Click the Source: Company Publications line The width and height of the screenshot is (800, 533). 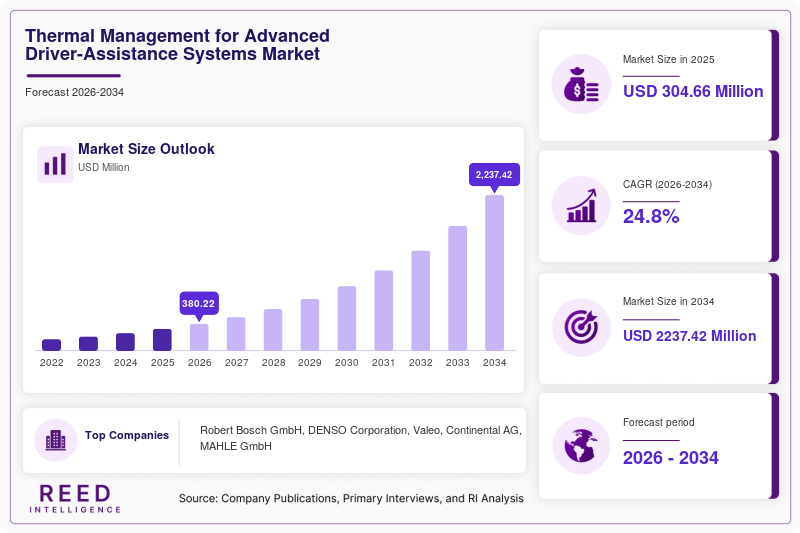(351, 498)
